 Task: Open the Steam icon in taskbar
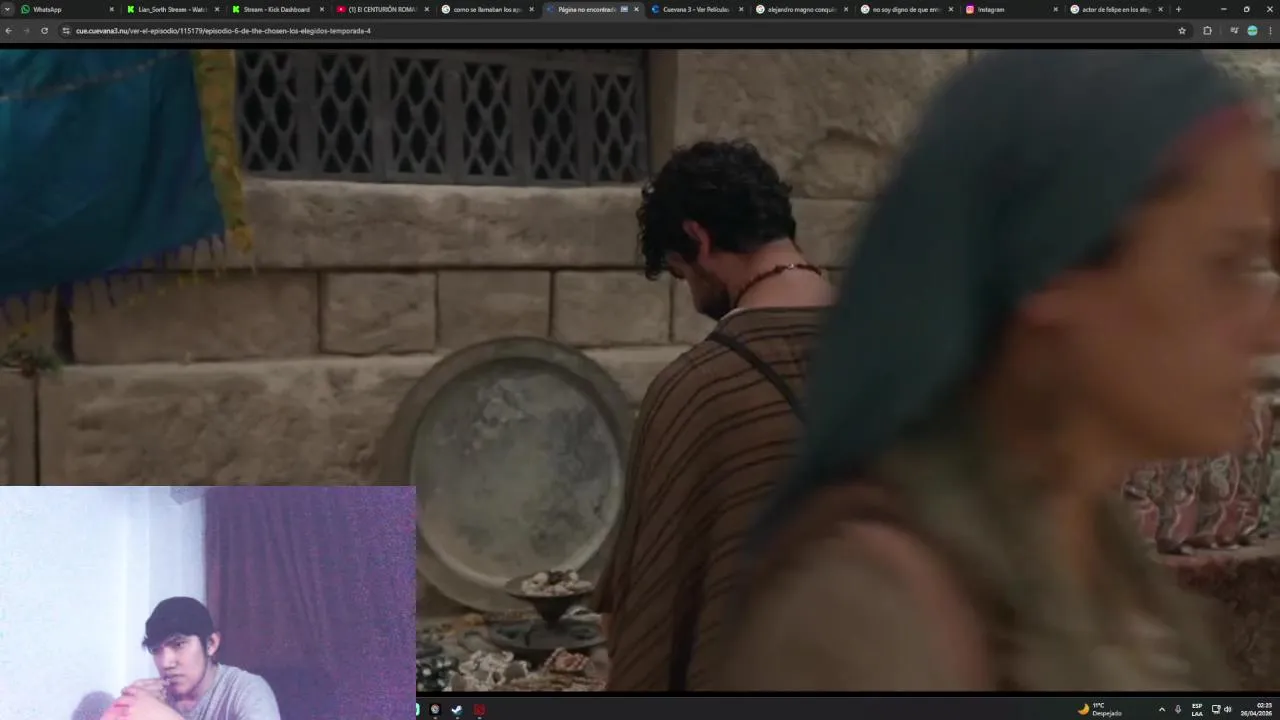[x=457, y=710]
